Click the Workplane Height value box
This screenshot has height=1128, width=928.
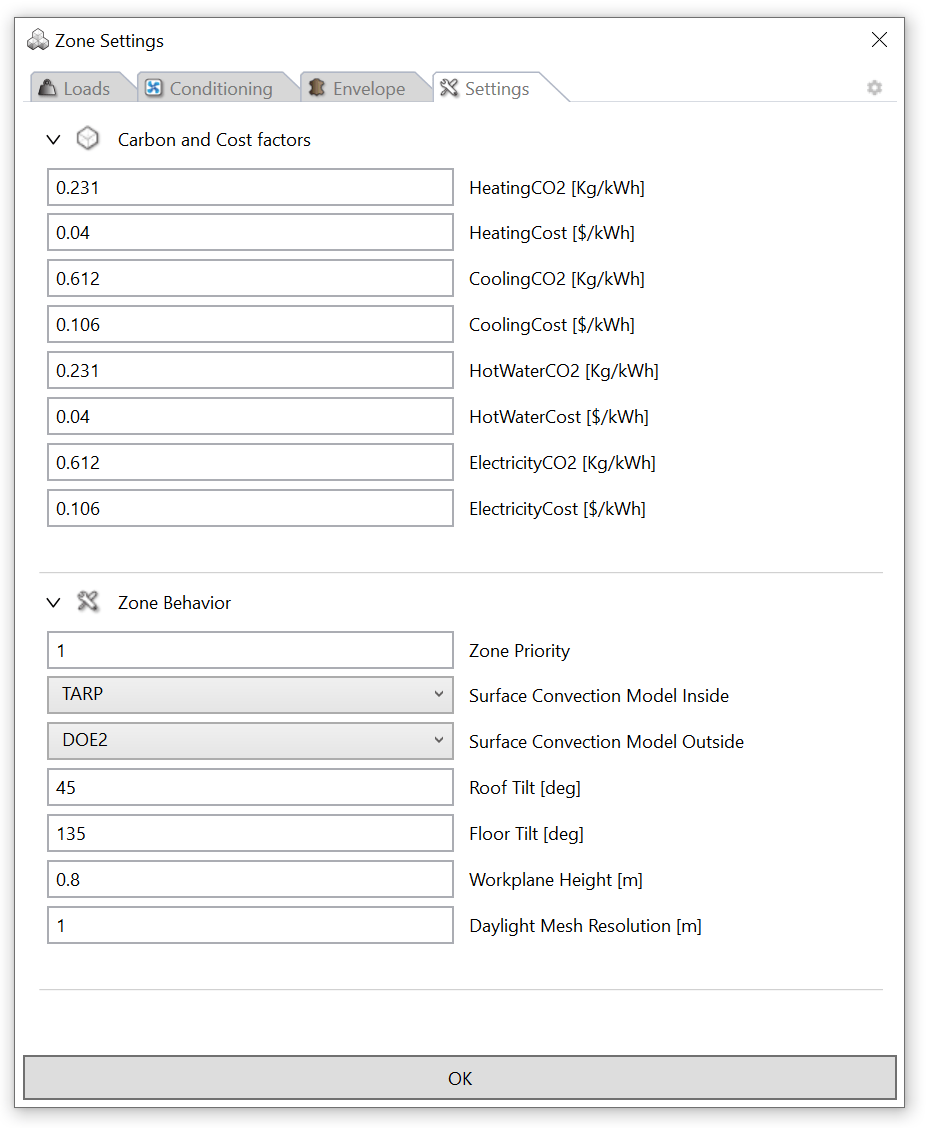click(x=249, y=879)
